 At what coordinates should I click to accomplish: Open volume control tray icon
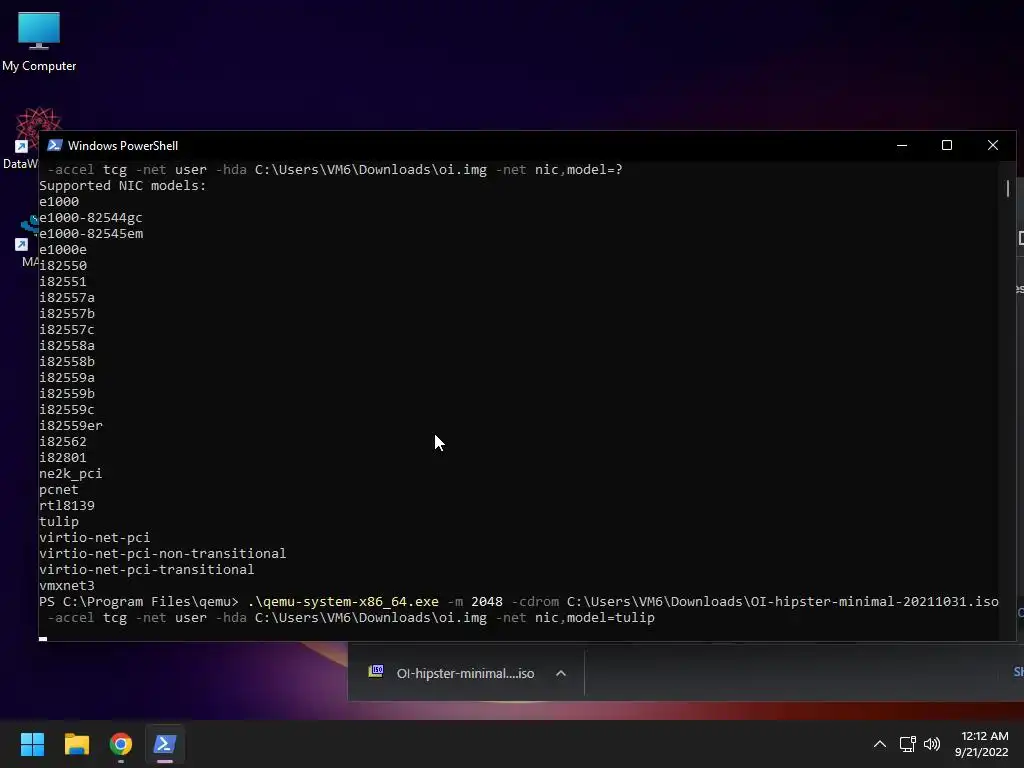(x=932, y=744)
